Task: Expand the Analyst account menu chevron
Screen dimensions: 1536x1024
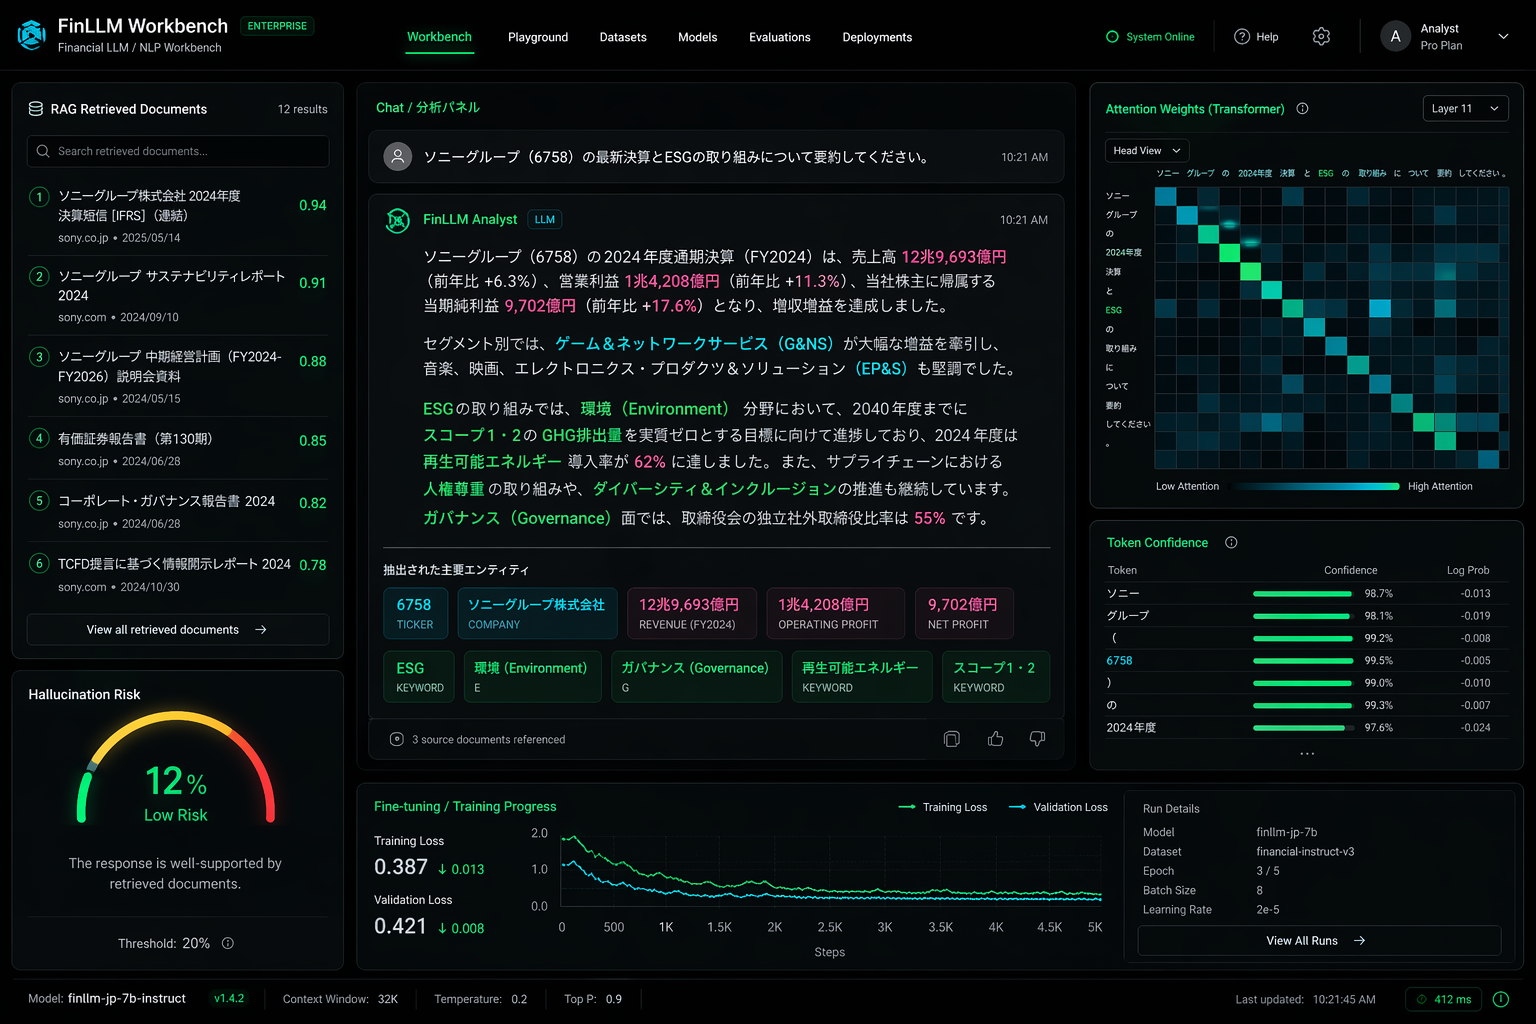Action: tap(1503, 36)
